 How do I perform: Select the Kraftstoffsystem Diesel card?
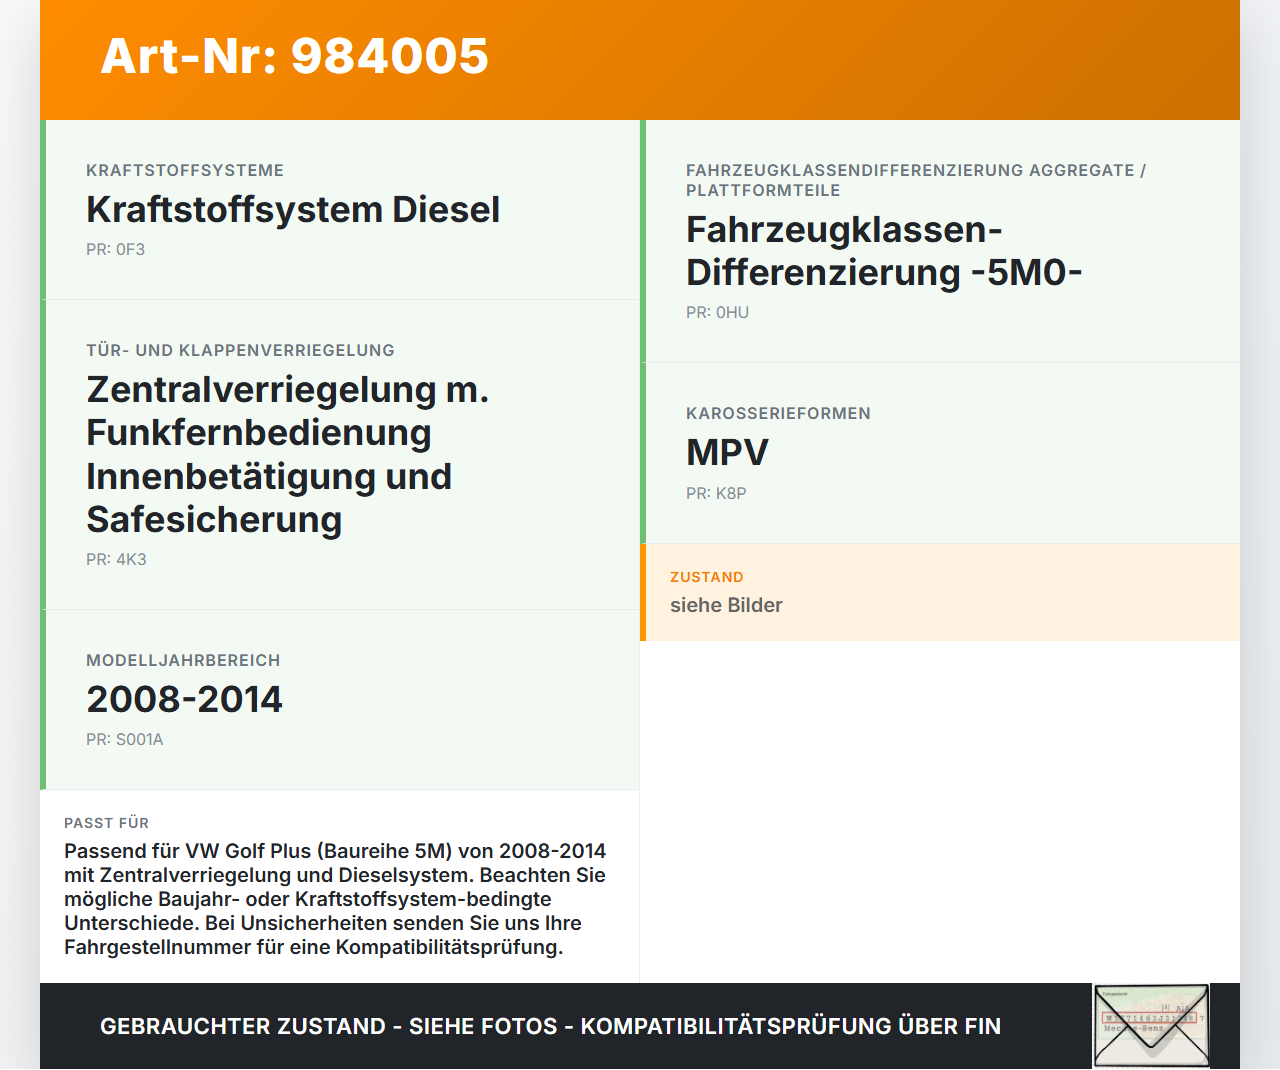pyautogui.click(x=293, y=210)
